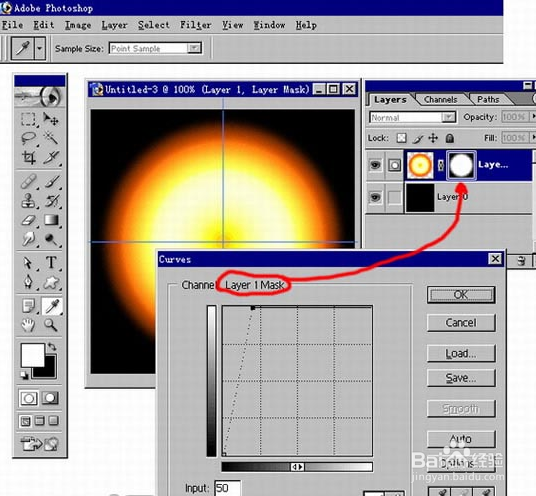Open the blending mode Normal dropdown
Viewport: 536px width, 496px height.
[448, 118]
